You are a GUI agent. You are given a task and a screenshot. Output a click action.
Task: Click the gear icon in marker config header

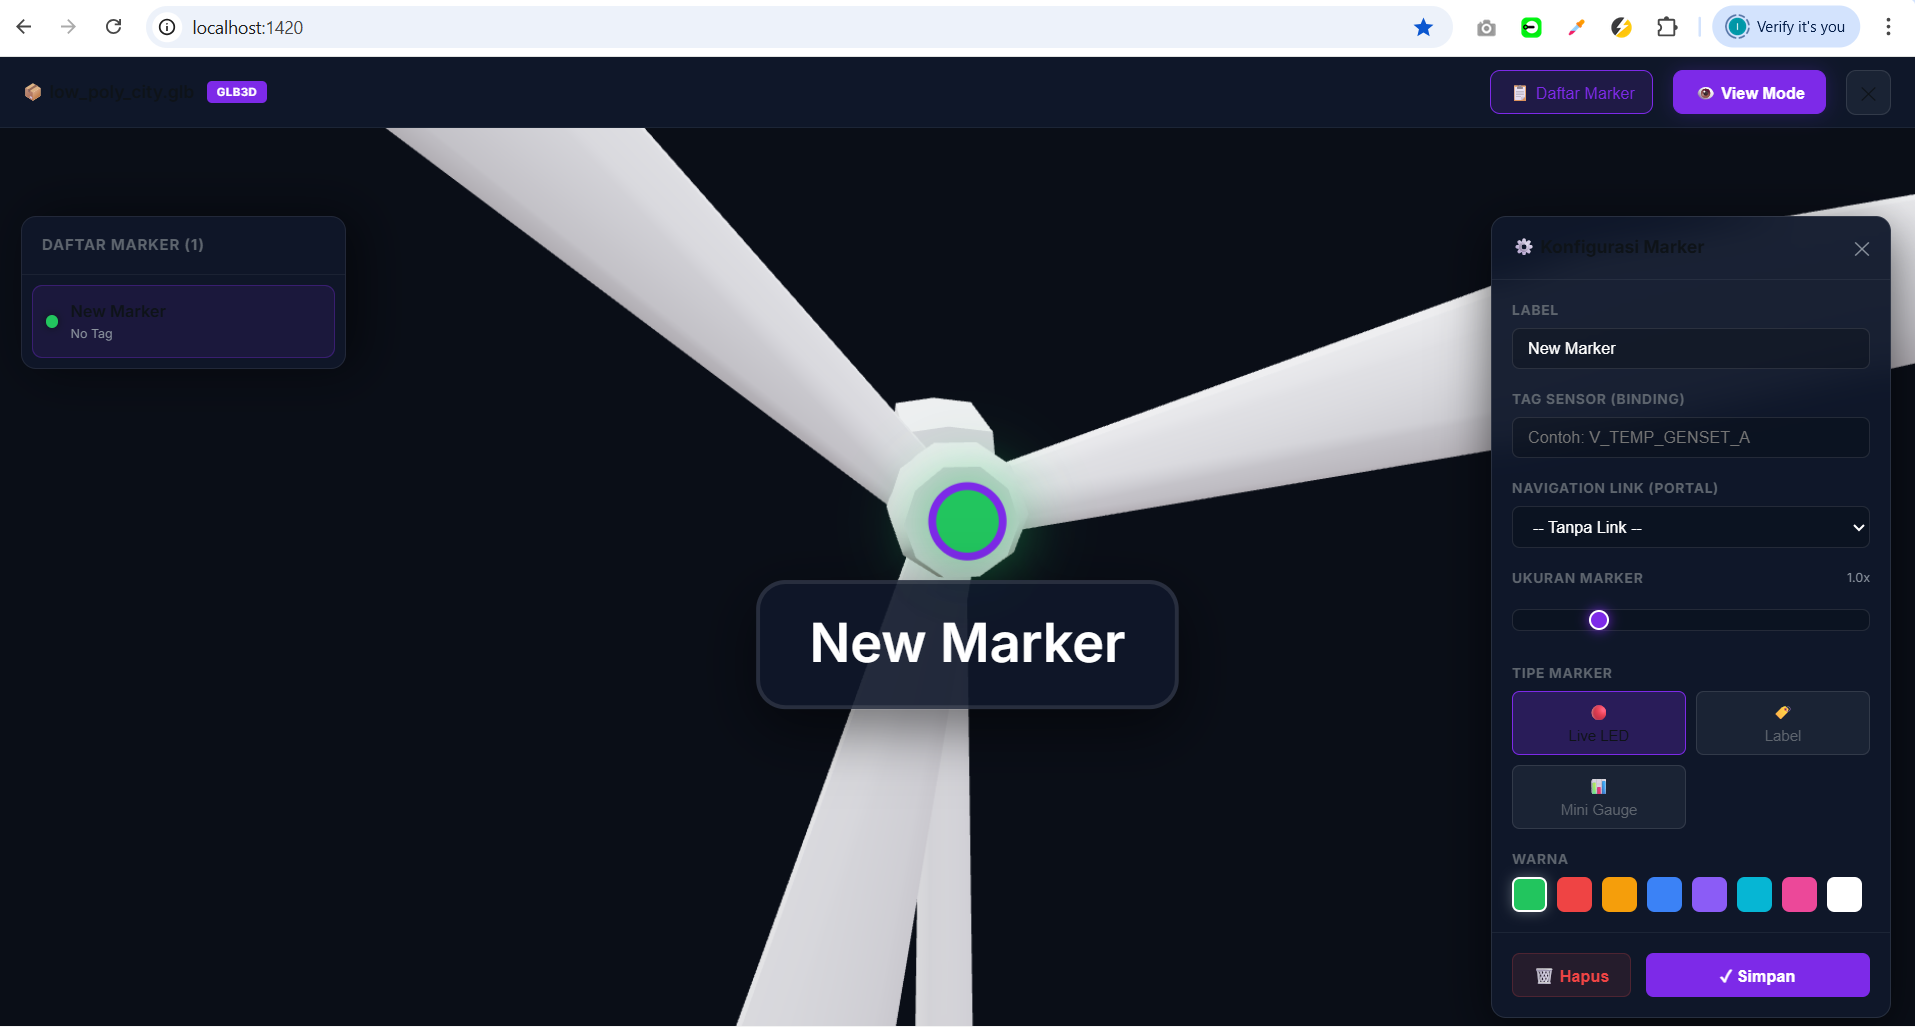point(1523,247)
